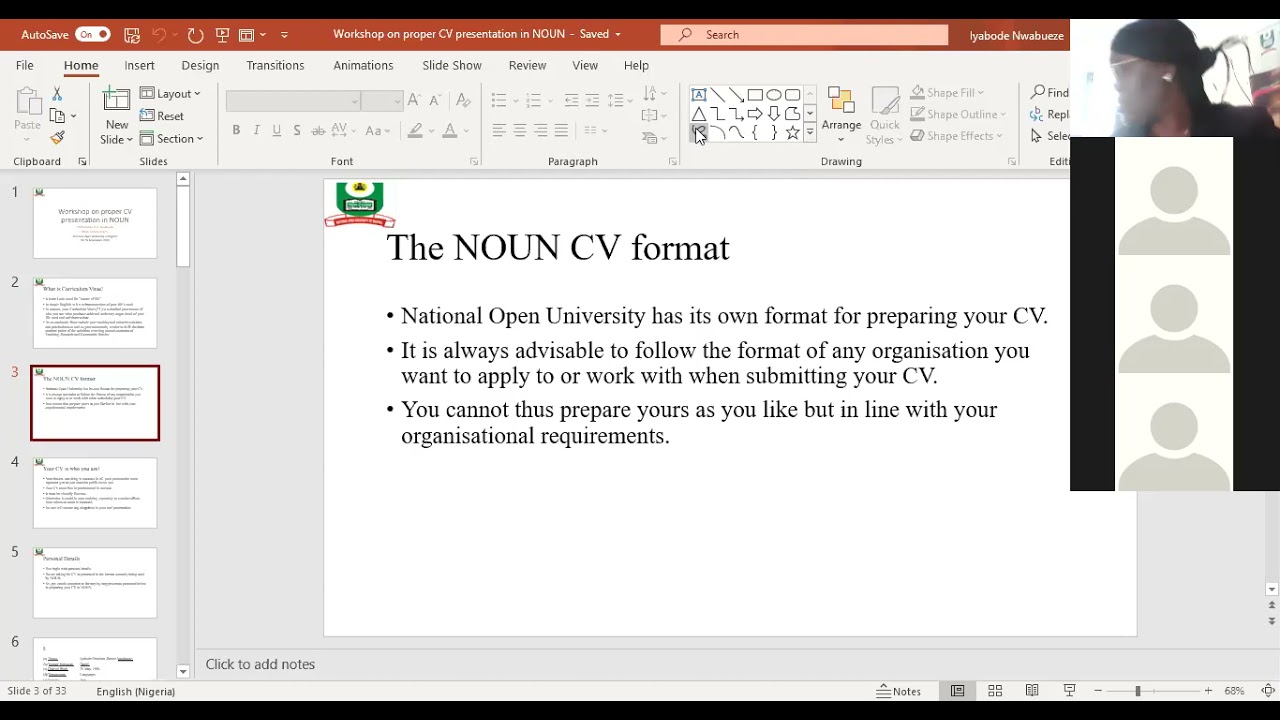Click Slide Show status bar icon

point(1069,691)
